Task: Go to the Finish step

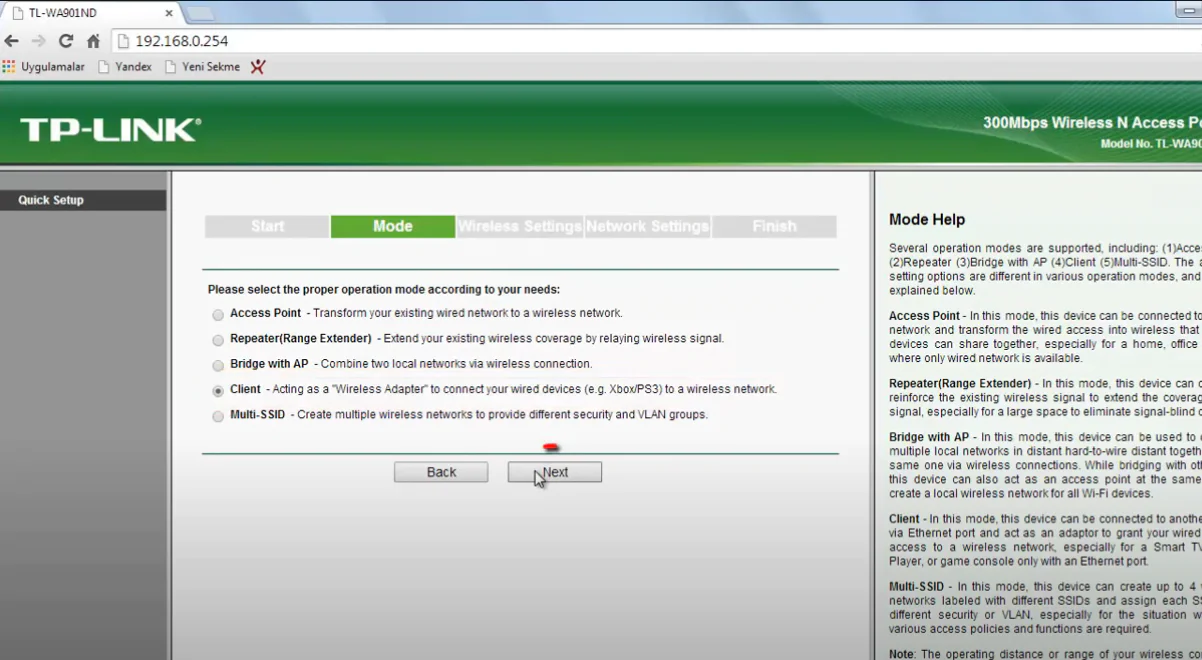Action: coord(775,226)
